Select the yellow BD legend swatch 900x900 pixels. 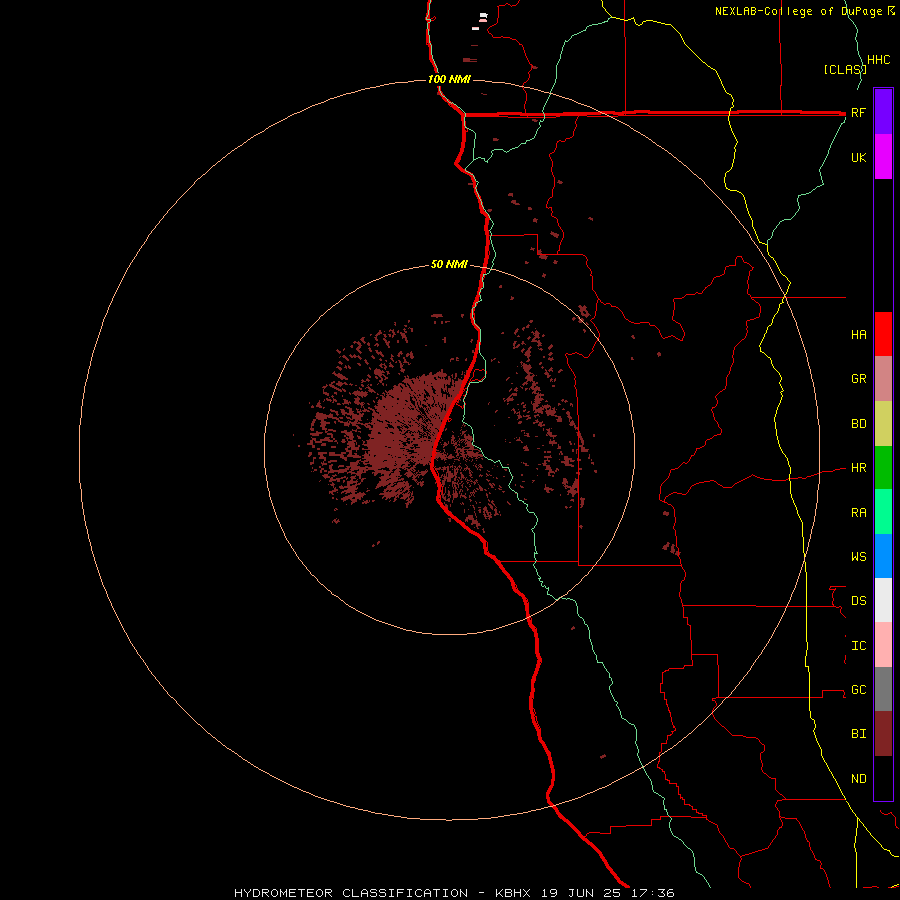point(883,424)
